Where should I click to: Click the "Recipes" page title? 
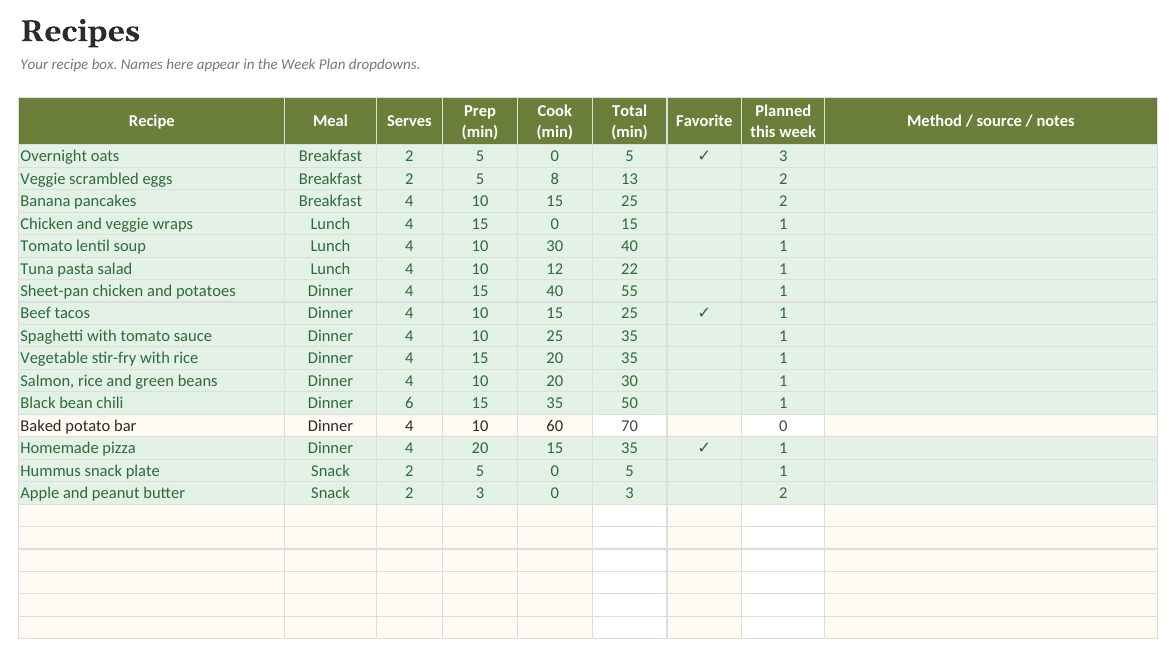coord(80,32)
